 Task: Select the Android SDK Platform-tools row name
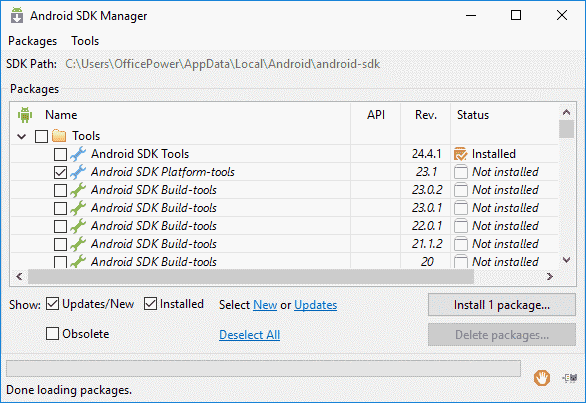163,172
